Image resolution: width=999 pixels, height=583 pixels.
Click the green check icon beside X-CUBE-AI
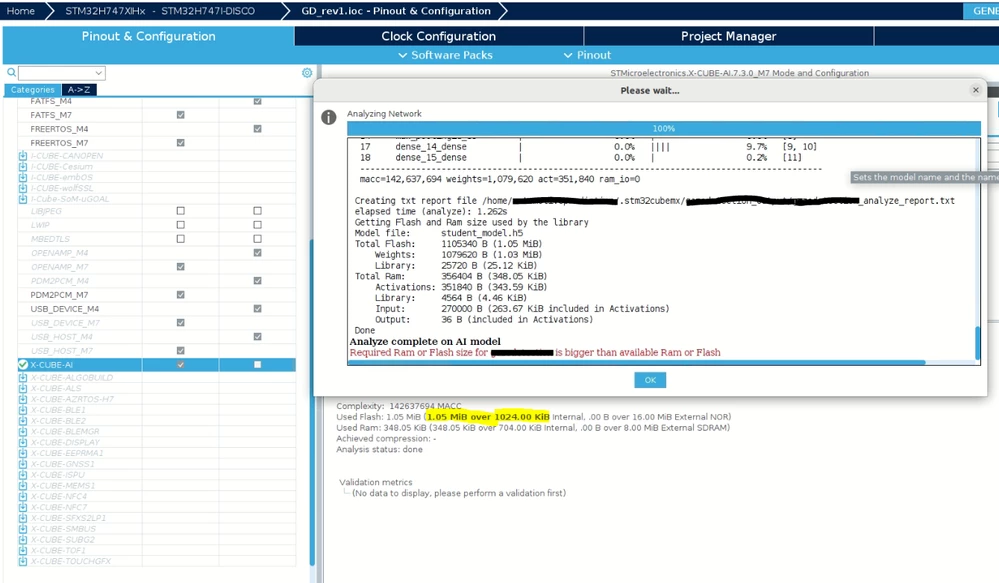[23, 364]
